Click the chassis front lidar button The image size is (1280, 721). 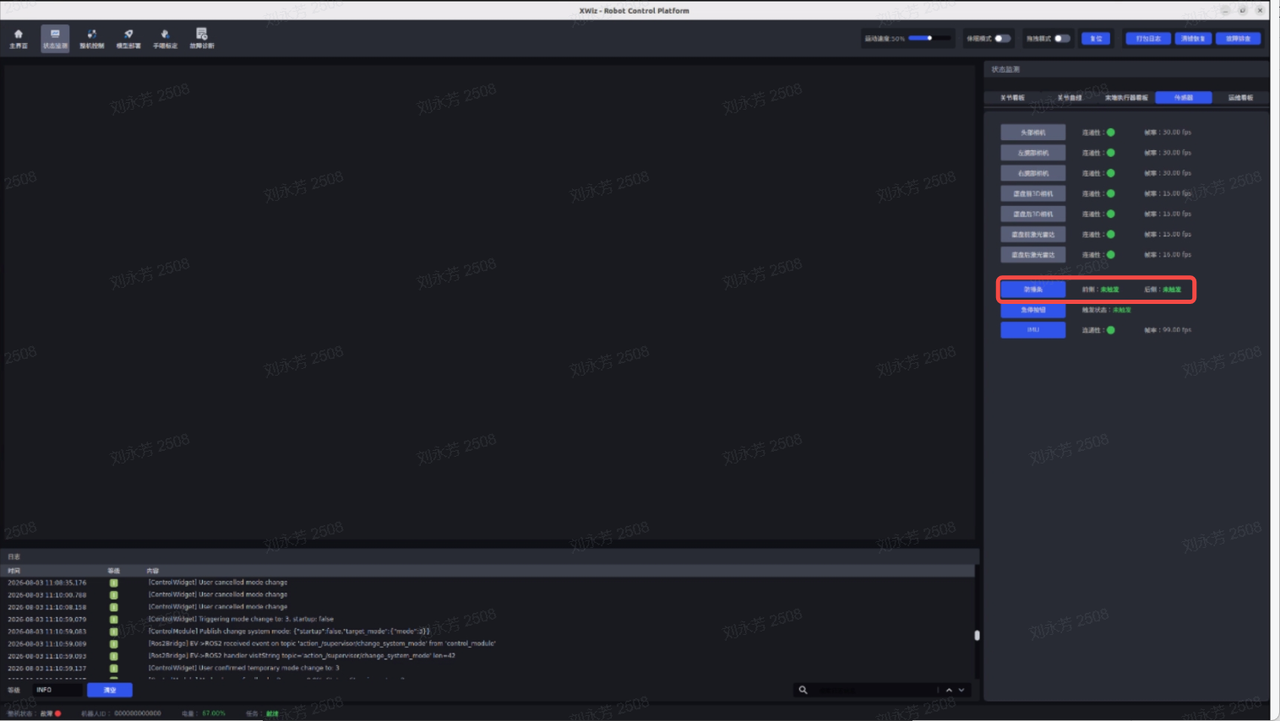click(1033, 234)
